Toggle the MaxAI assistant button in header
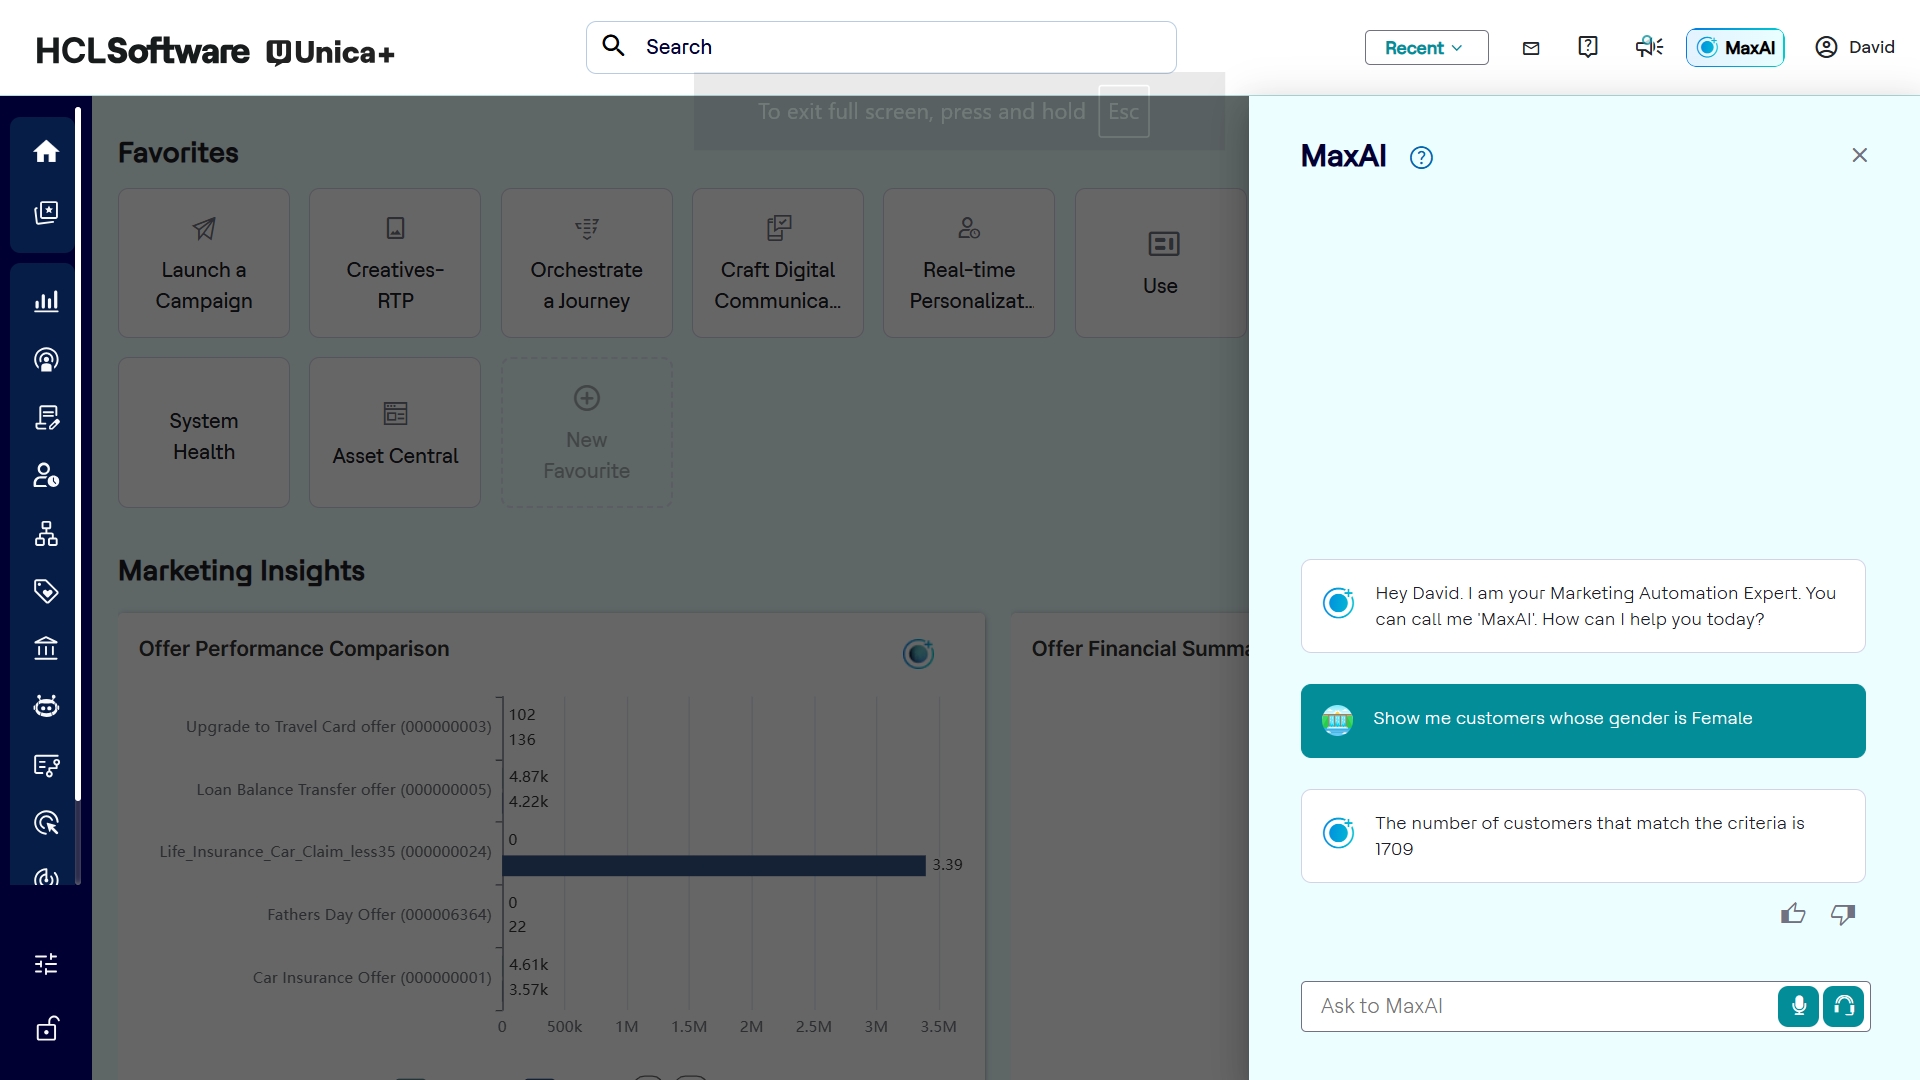 tap(1735, 48)
